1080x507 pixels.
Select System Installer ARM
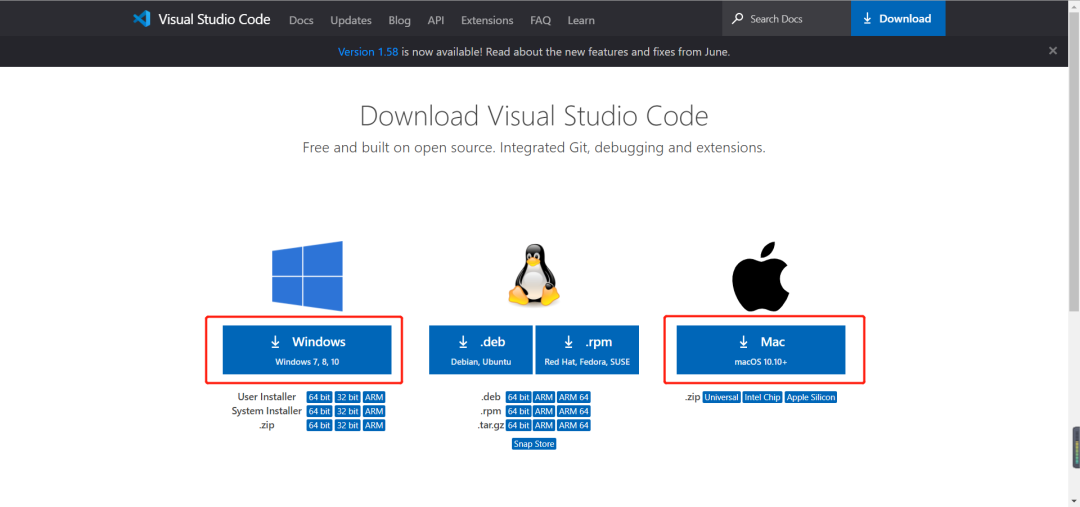tap(374, 411)
